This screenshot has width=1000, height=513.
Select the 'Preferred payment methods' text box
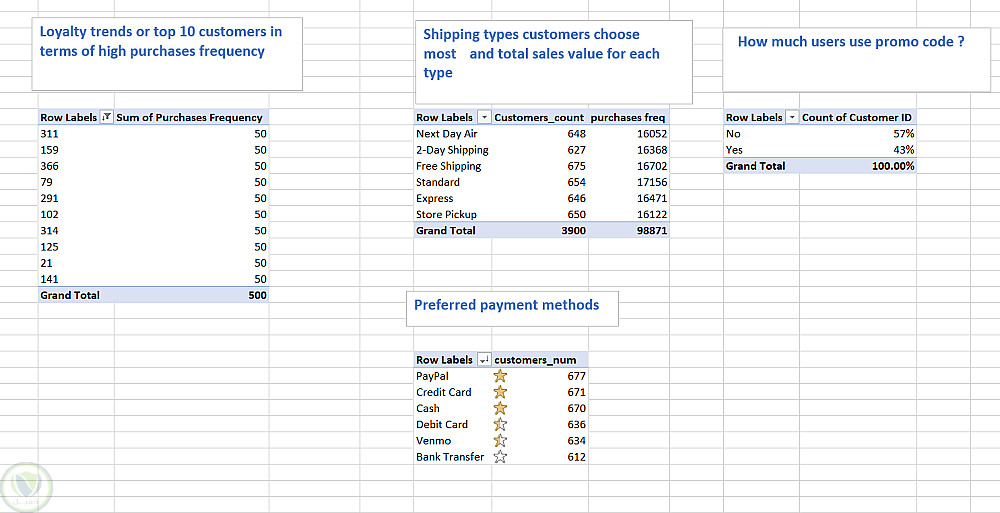[512, 307]
